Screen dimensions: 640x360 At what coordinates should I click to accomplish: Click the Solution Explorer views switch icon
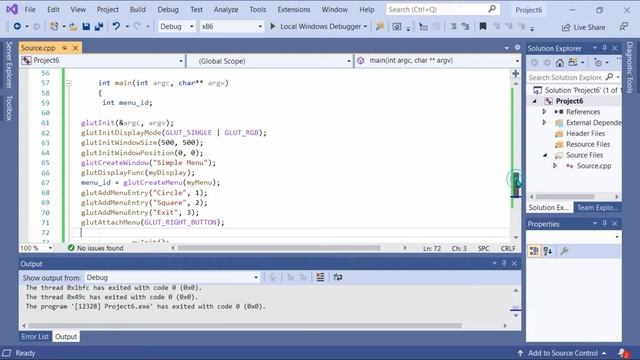tap(573, 63)
